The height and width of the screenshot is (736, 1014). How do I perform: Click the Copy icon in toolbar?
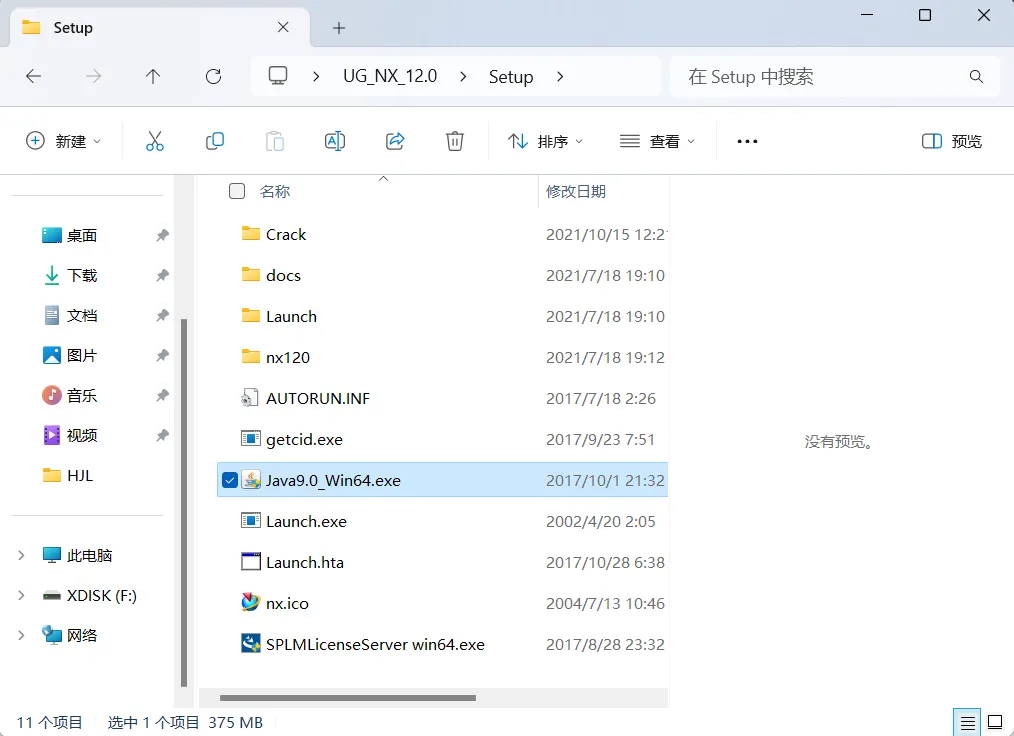click(215, 141)
